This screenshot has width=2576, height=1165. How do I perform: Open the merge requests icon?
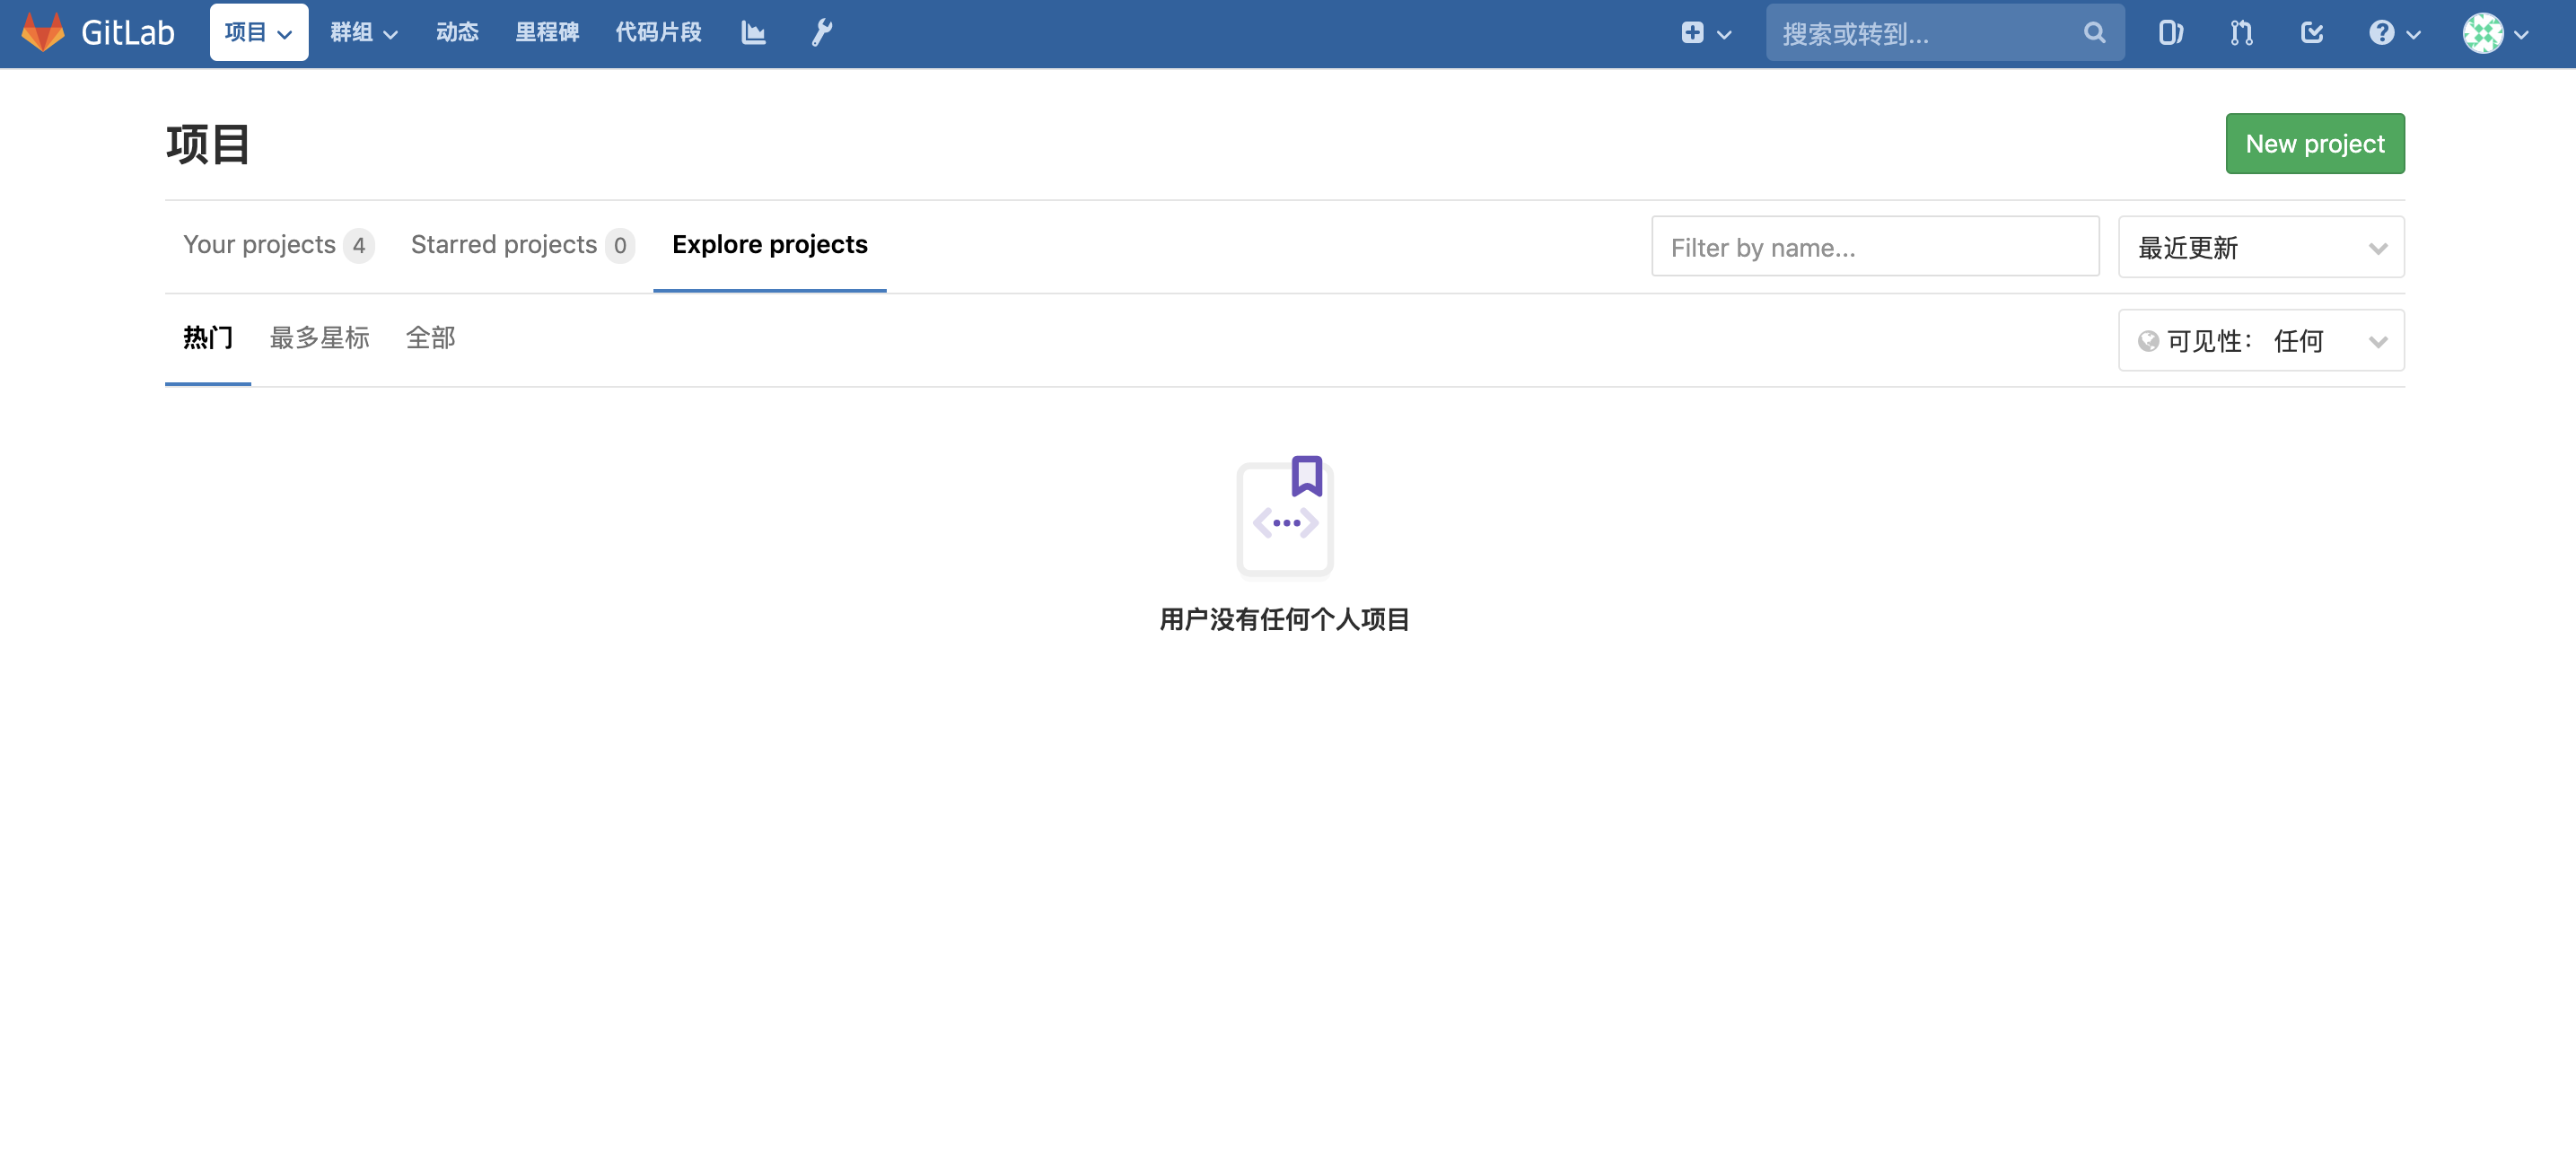click(x=2240, y=31)
